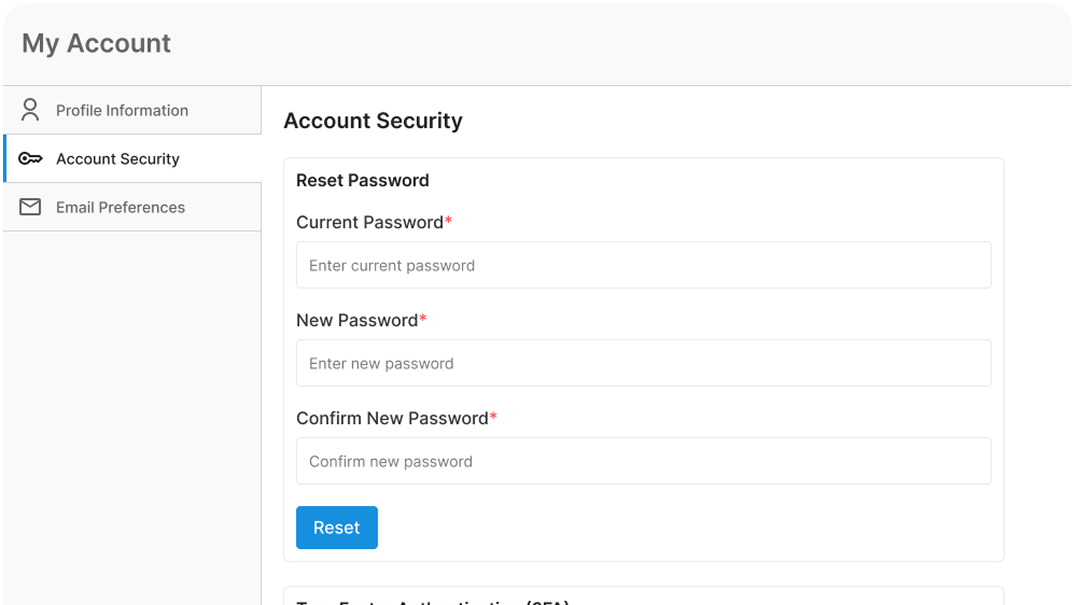1075x605 pixels.
Task: Focus the New Password input box
Action: coord(643,363)
